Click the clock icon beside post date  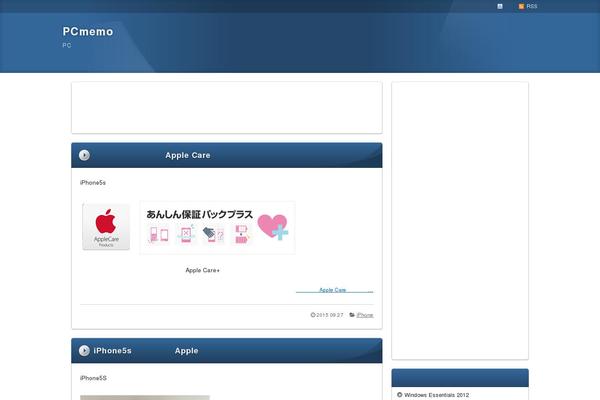(313, 315)
